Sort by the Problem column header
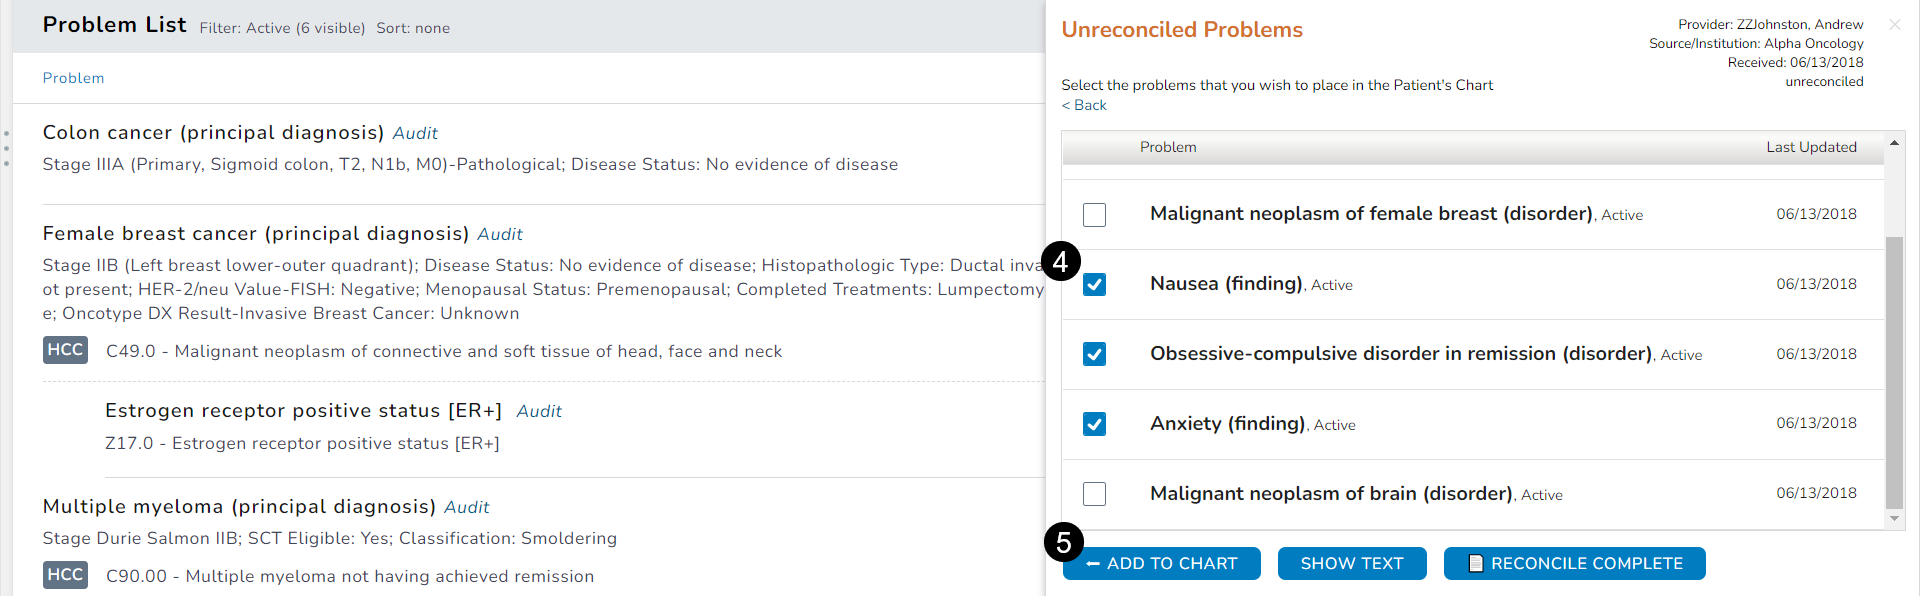 (73, 78)
